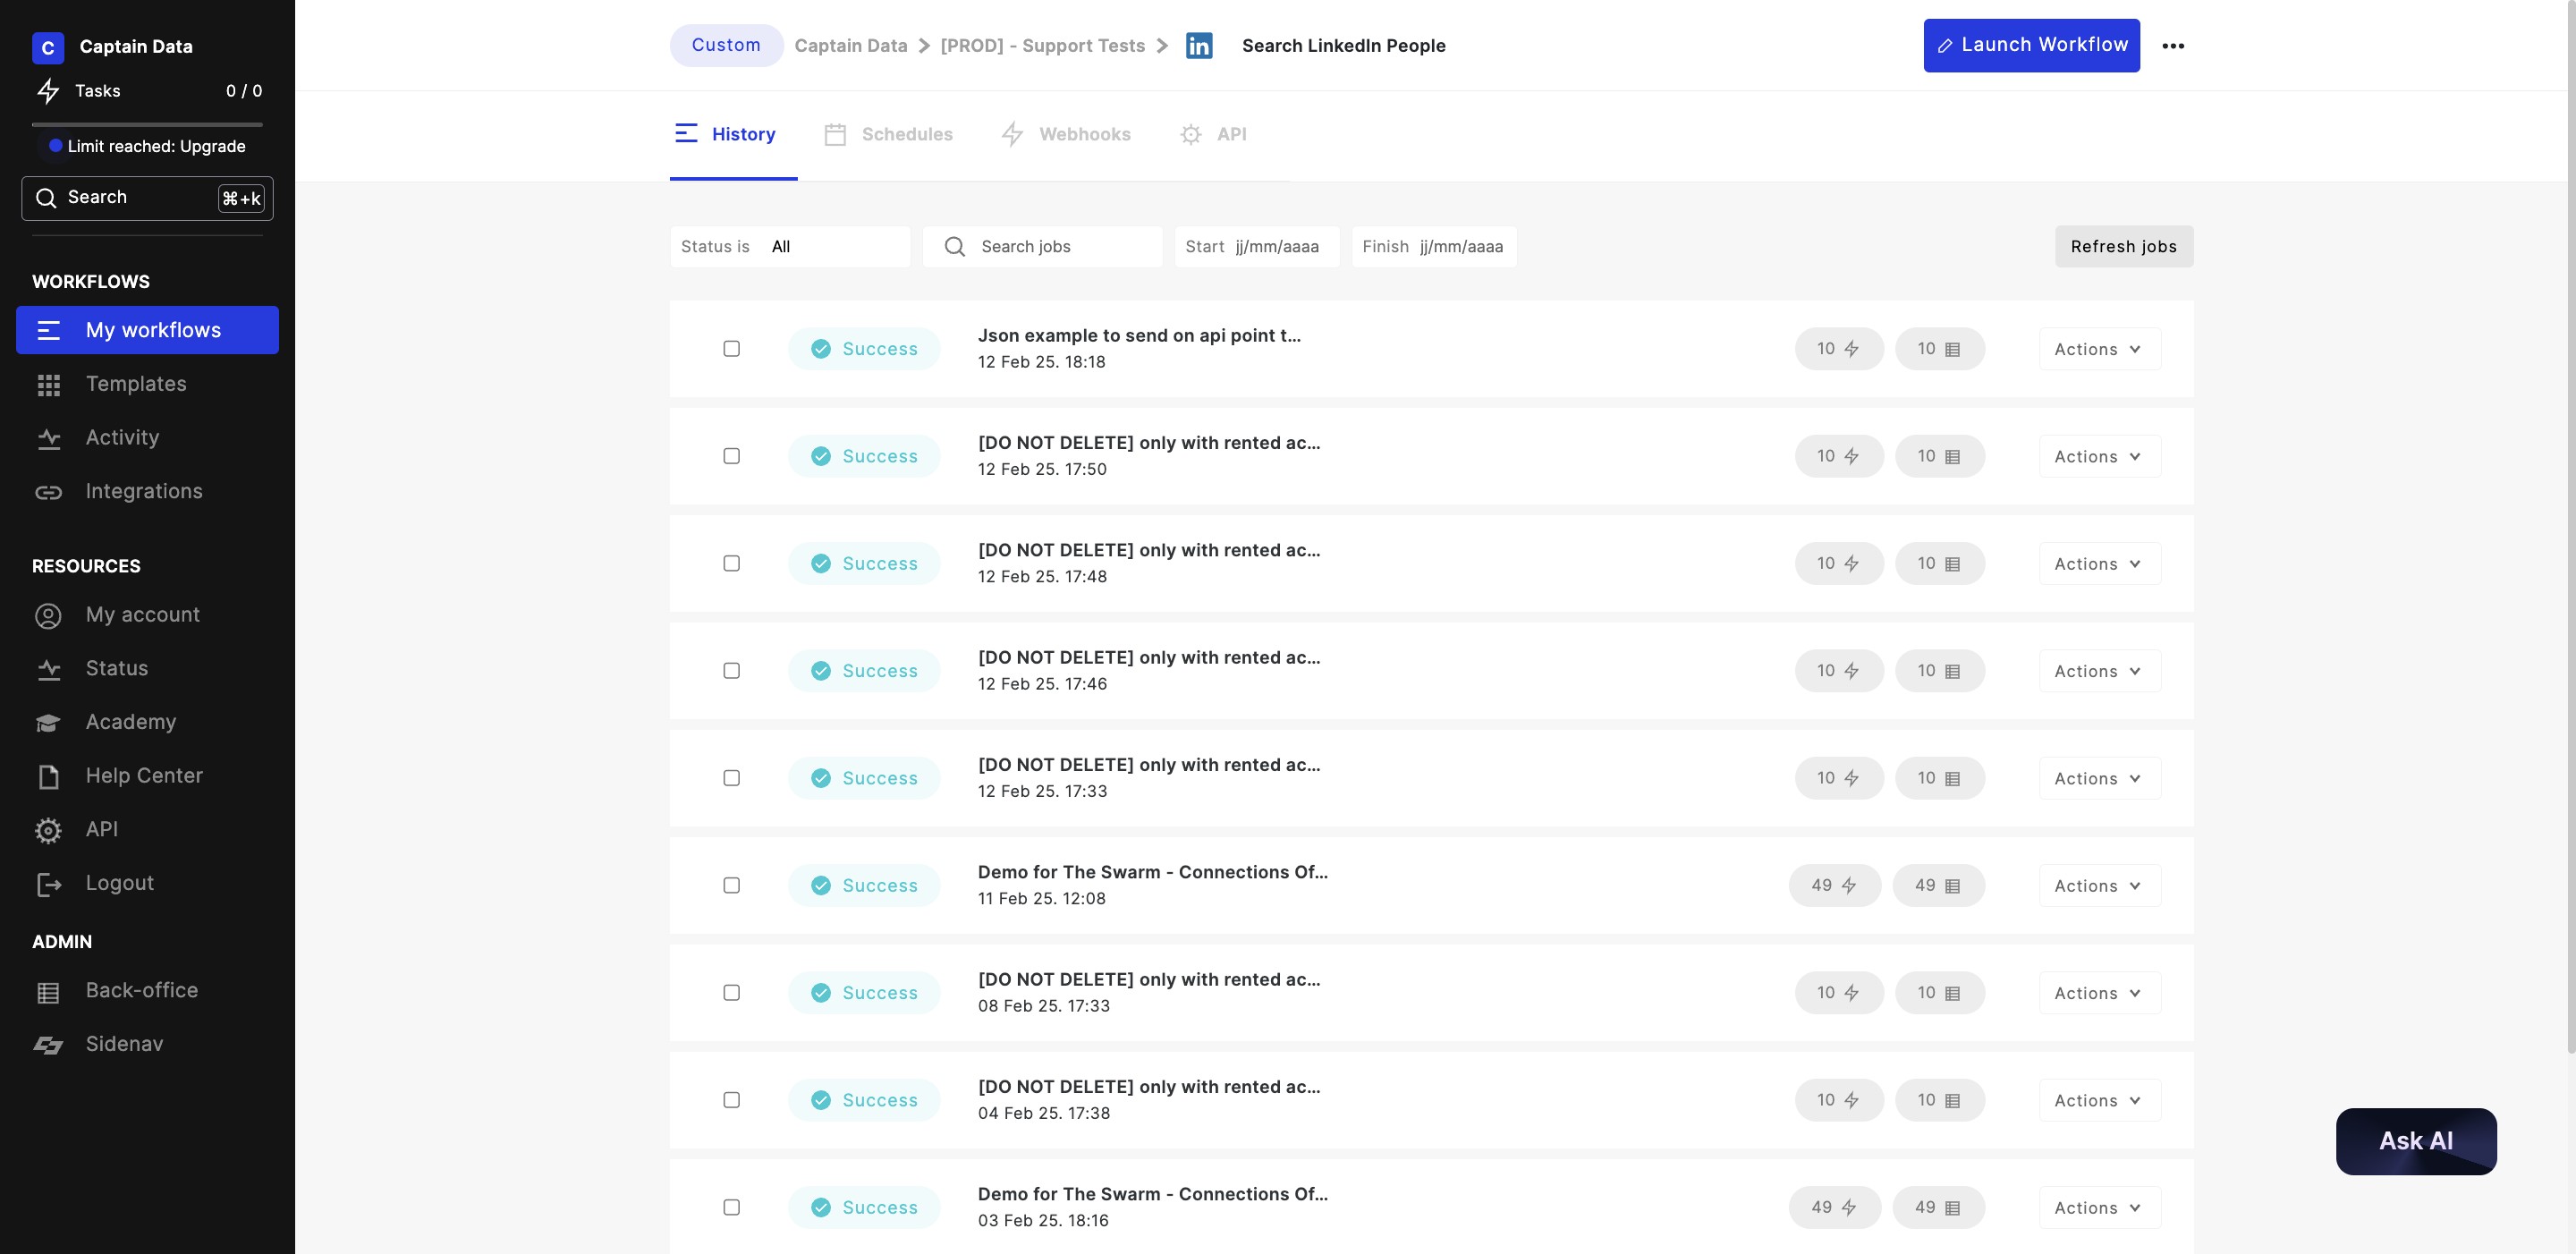
Task: Tick the checkbox for 11 Feb 12:08 Swarm job
Action: coord(732,886)
